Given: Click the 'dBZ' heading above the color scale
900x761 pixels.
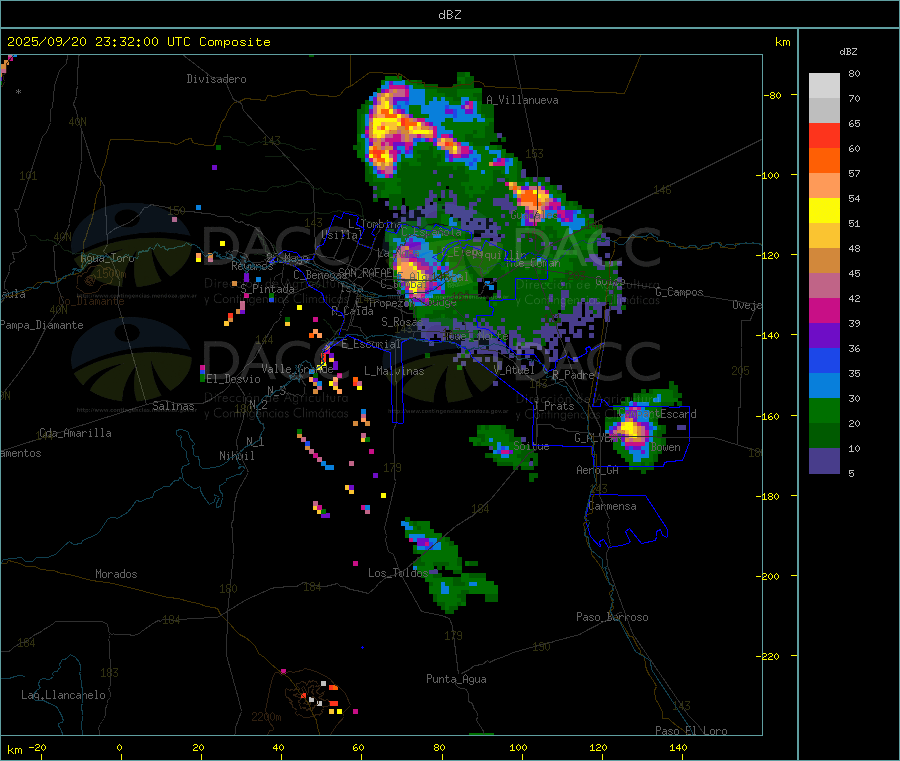Looking at the screenshot, I should [x=848, y=52].
